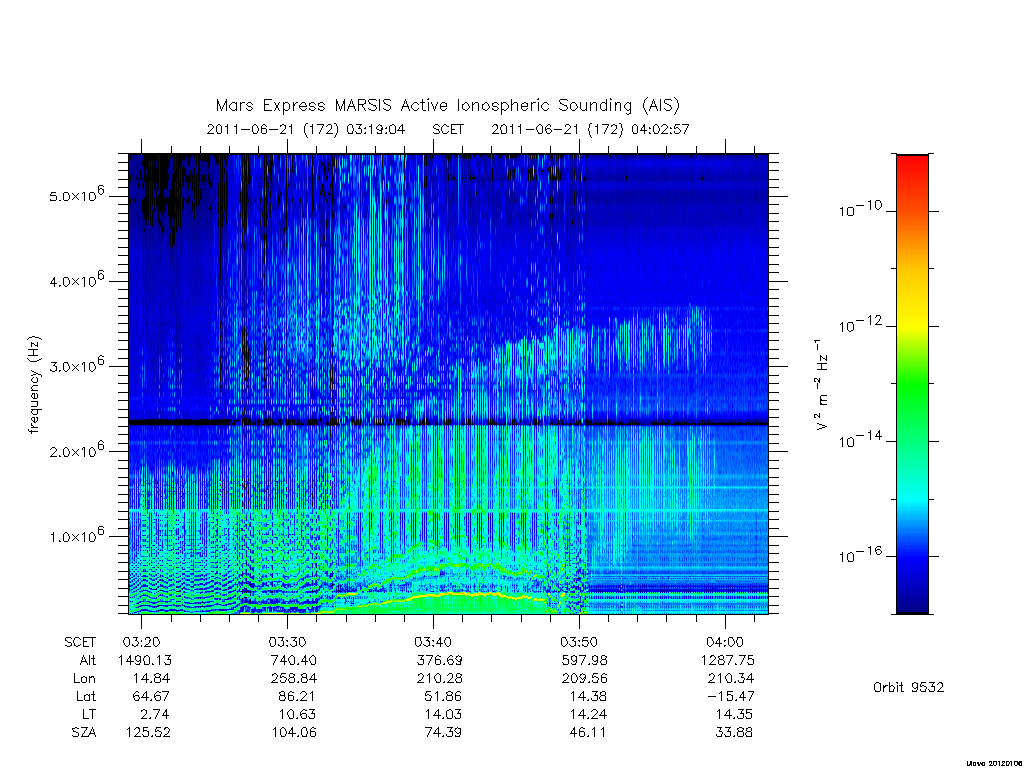Click the '4.0×10^6' frequency tick label

click(77, 280)
